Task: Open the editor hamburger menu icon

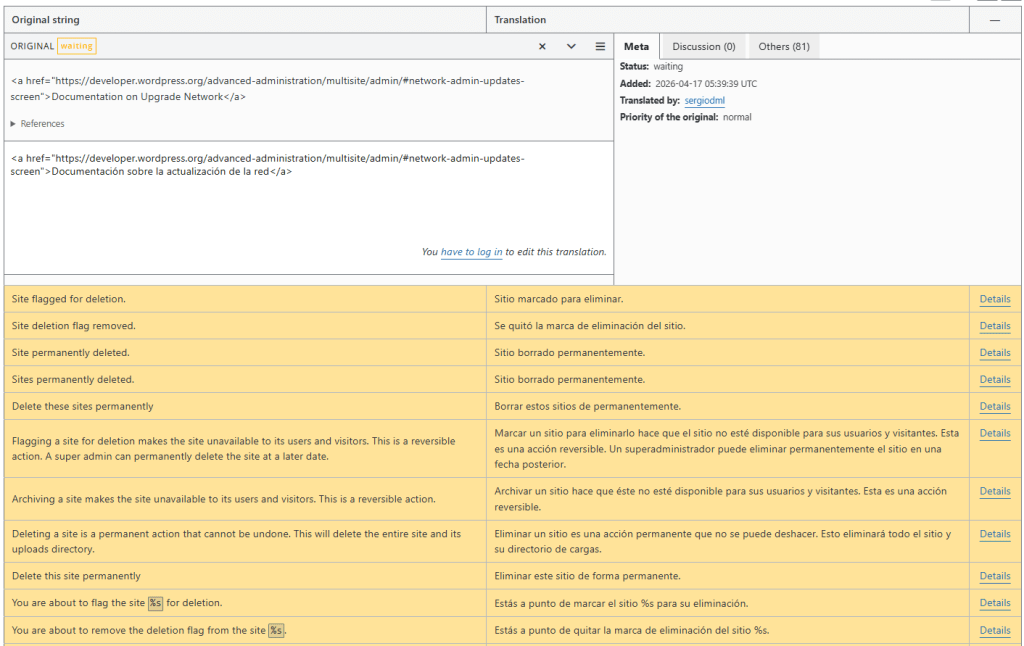Action: point(600,46)
